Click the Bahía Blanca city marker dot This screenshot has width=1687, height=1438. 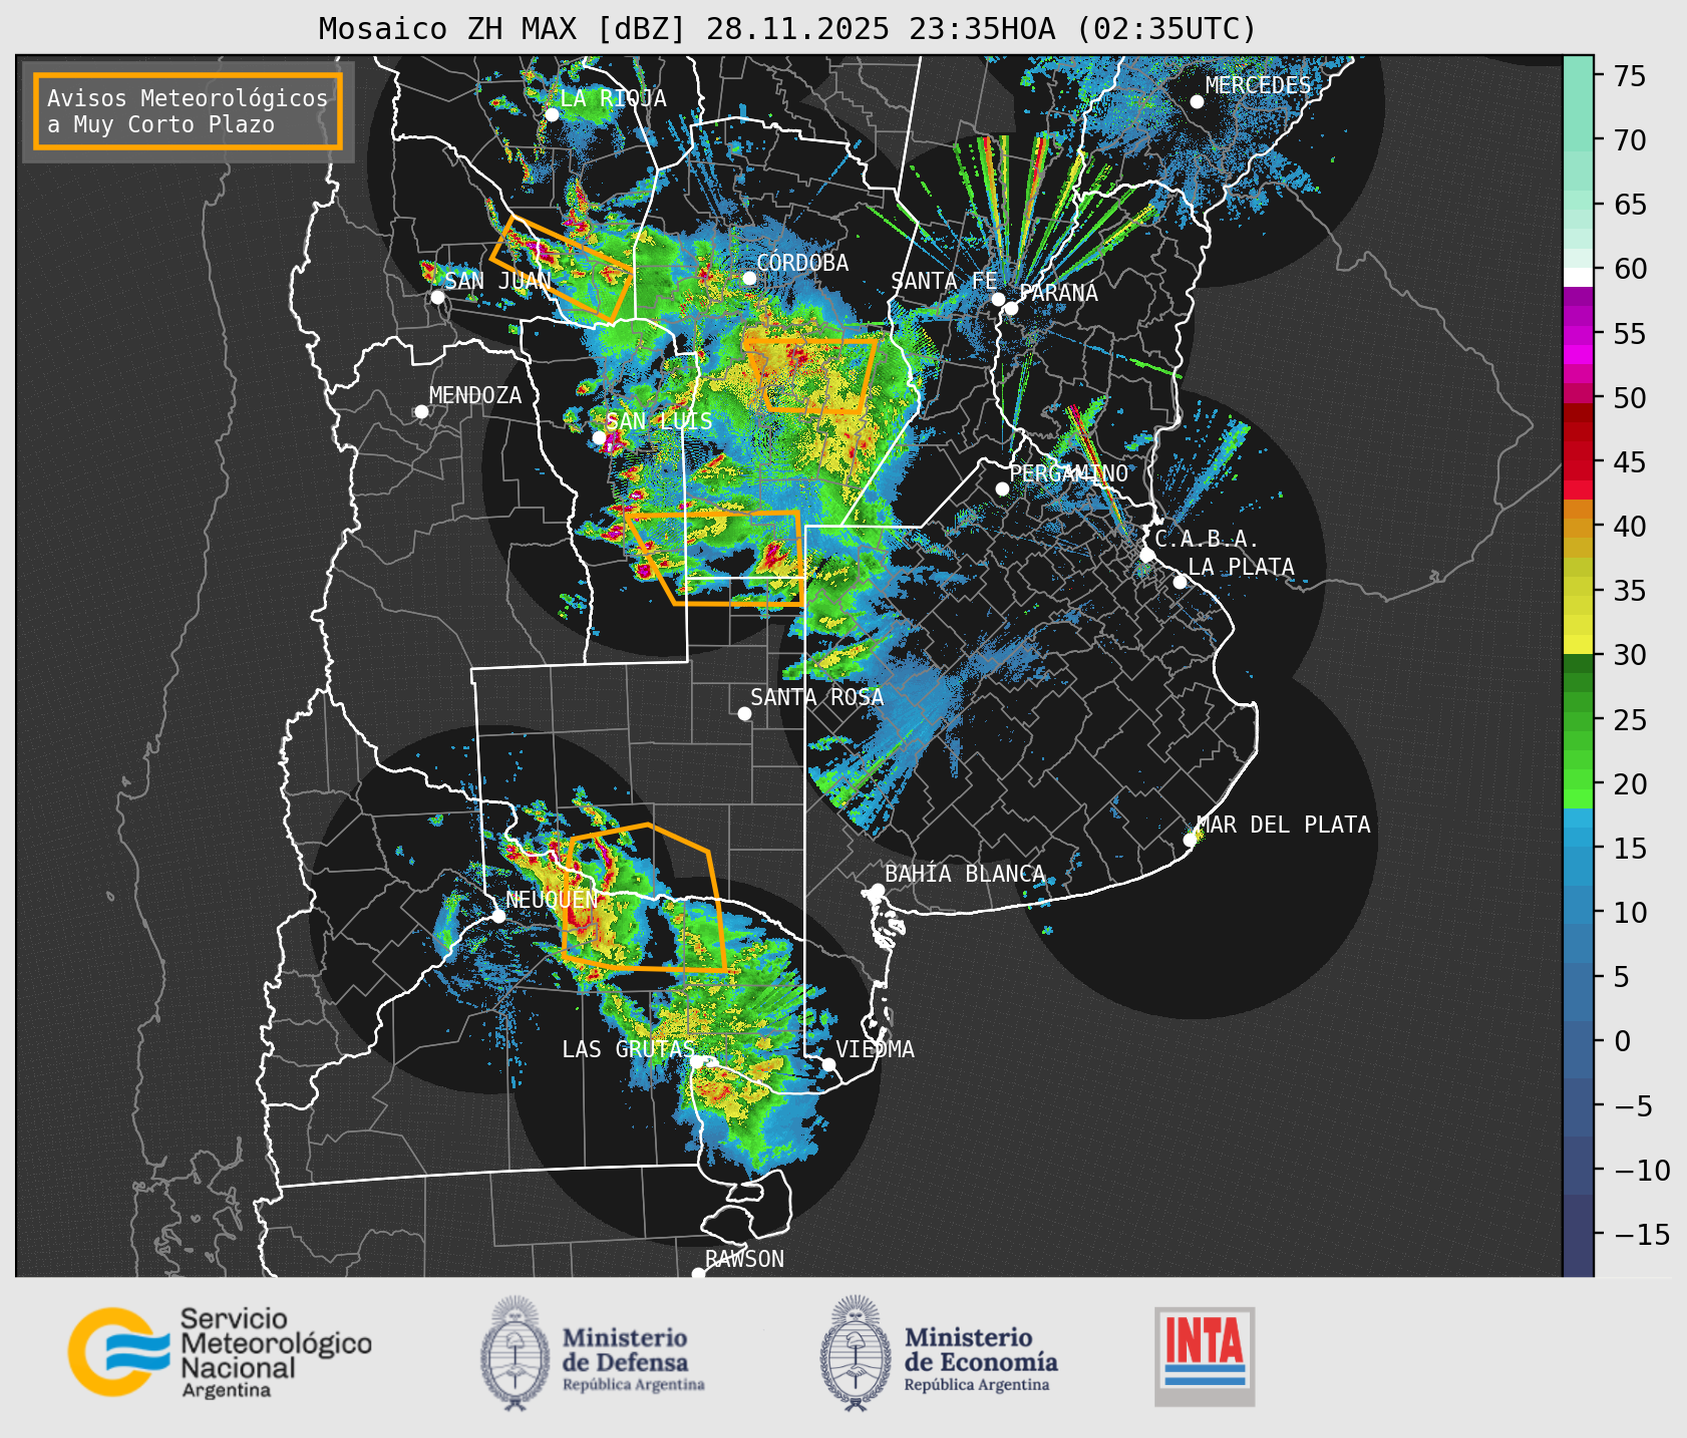(878, 890)
